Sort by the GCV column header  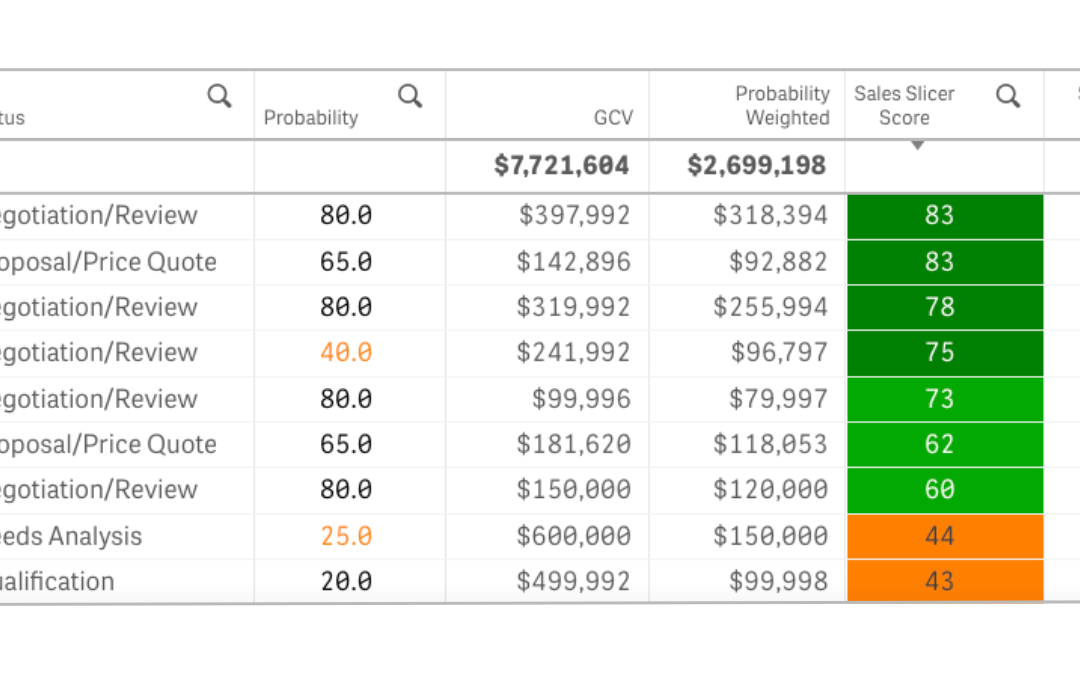point(613,117)
